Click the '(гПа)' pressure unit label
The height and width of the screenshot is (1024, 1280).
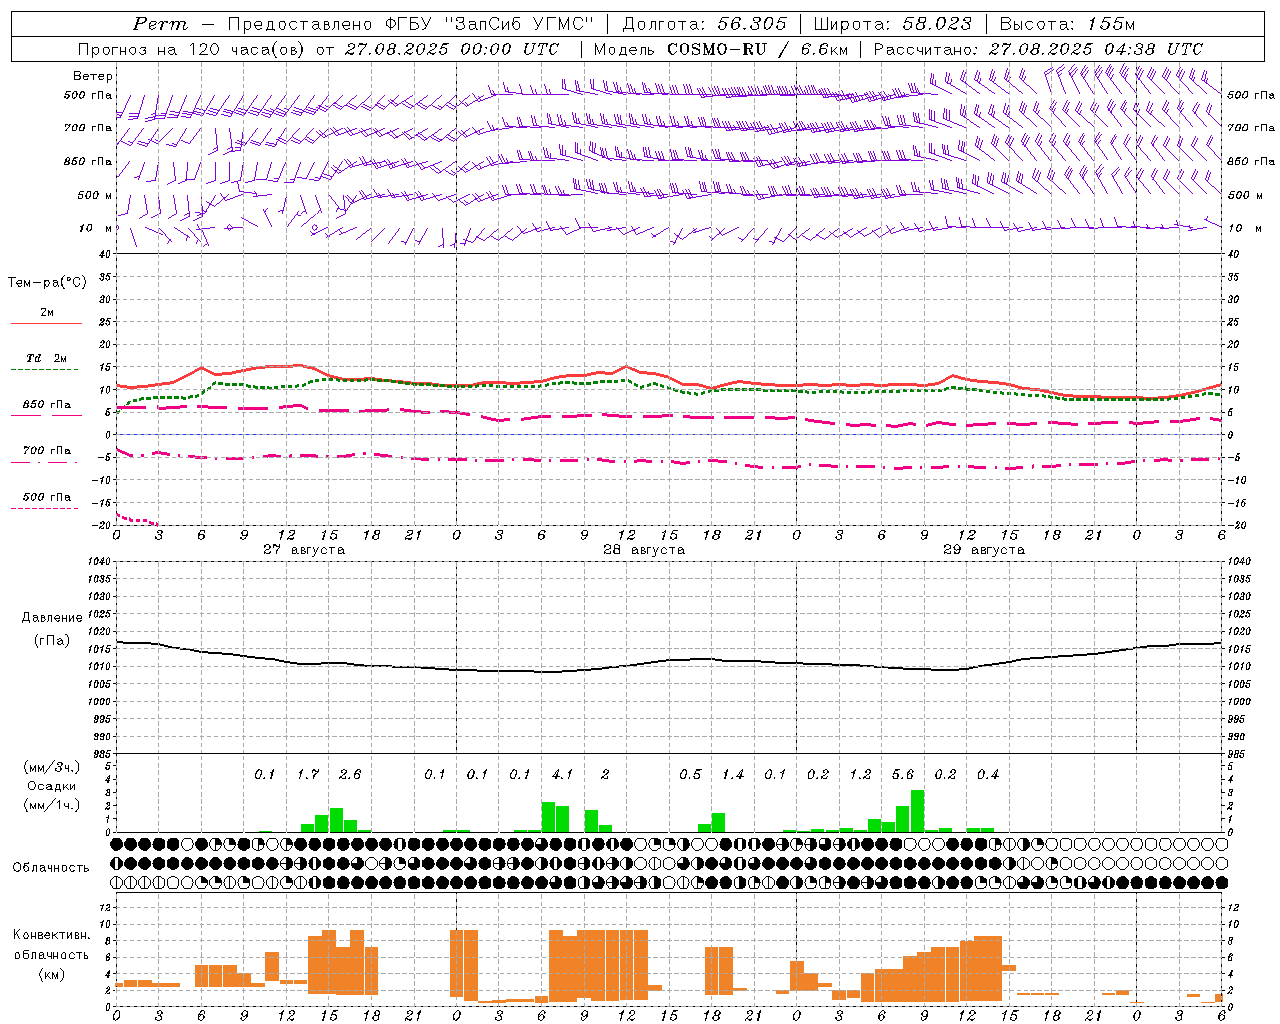click(x=52, y=641)
